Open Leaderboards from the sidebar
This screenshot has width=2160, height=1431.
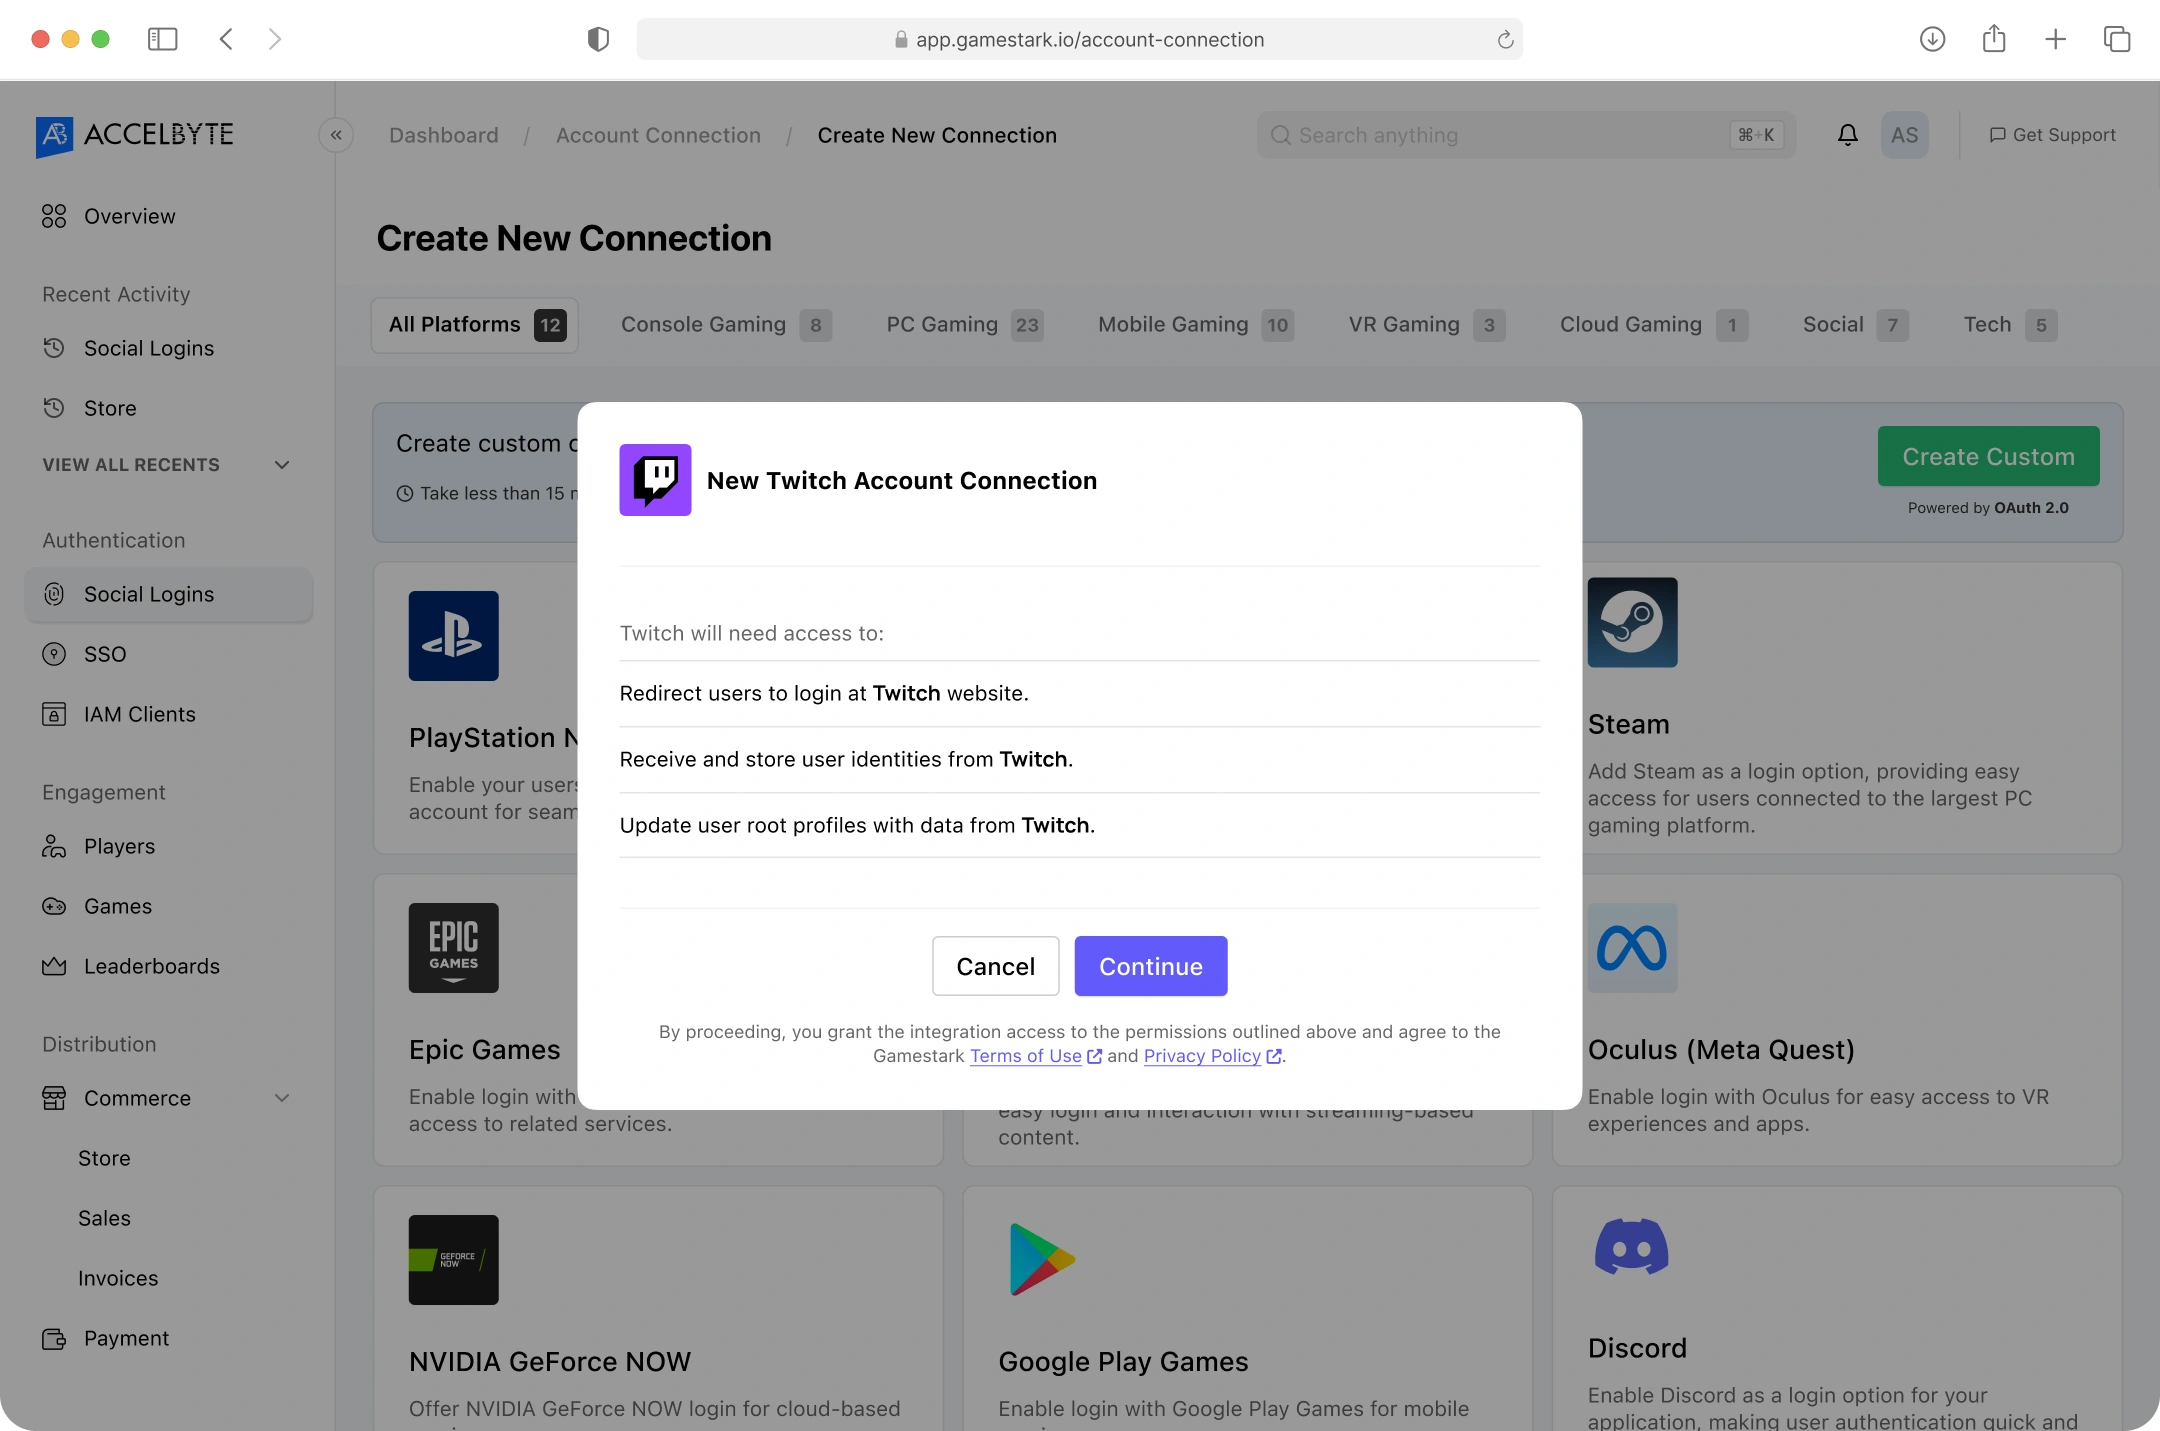click(x=151, y=966)
